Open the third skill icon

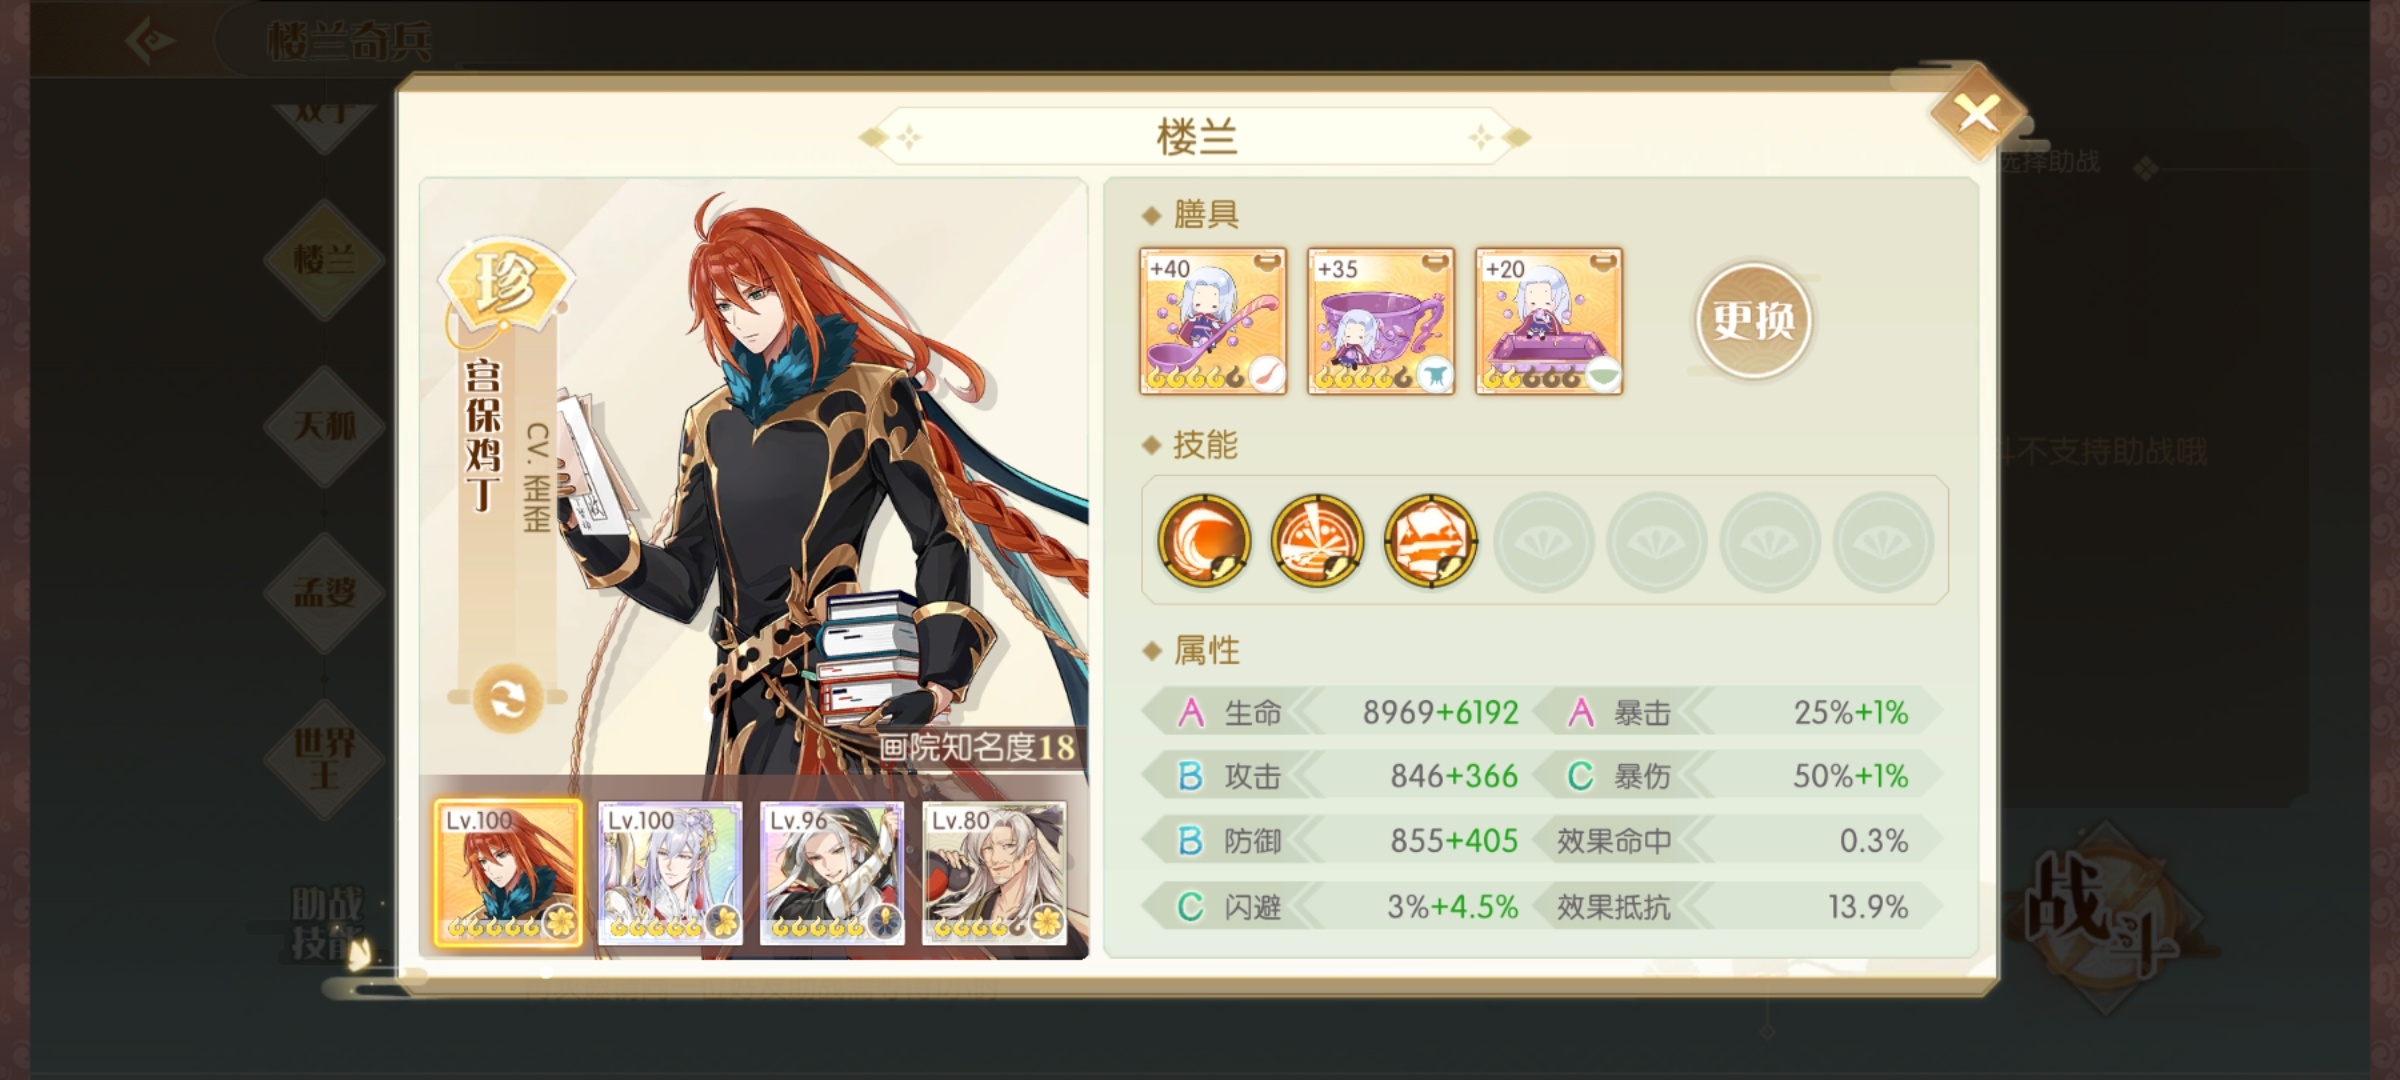(x=1430, y=540)
